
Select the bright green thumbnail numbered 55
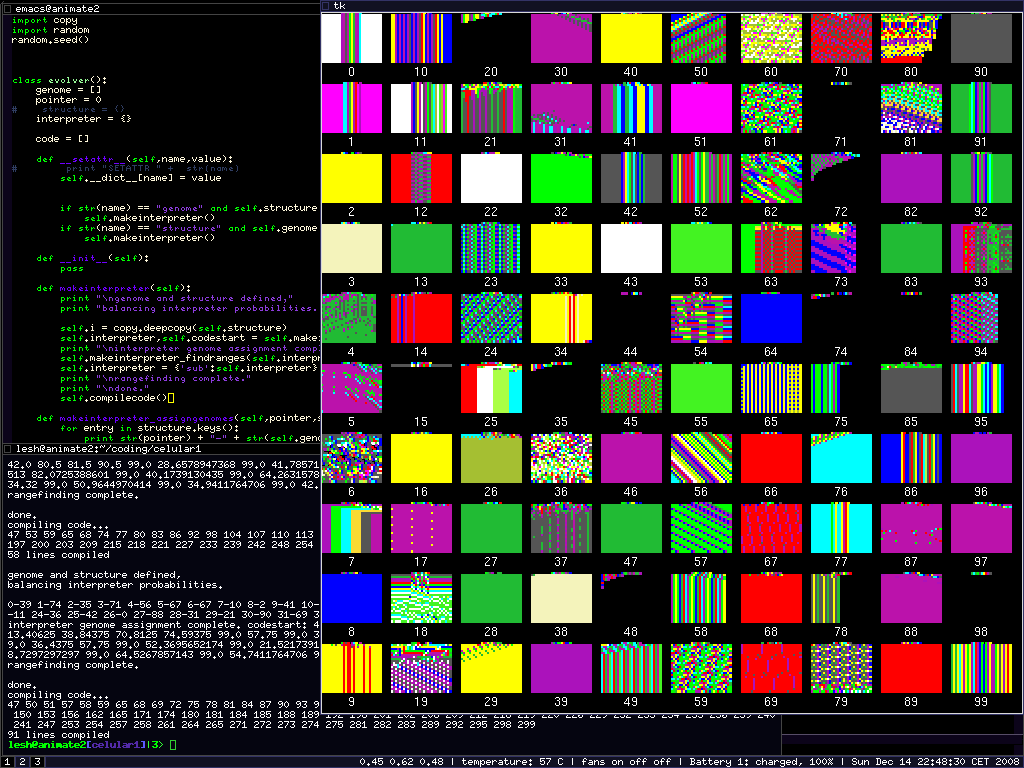pyautogui.click(x=701, y=389)
